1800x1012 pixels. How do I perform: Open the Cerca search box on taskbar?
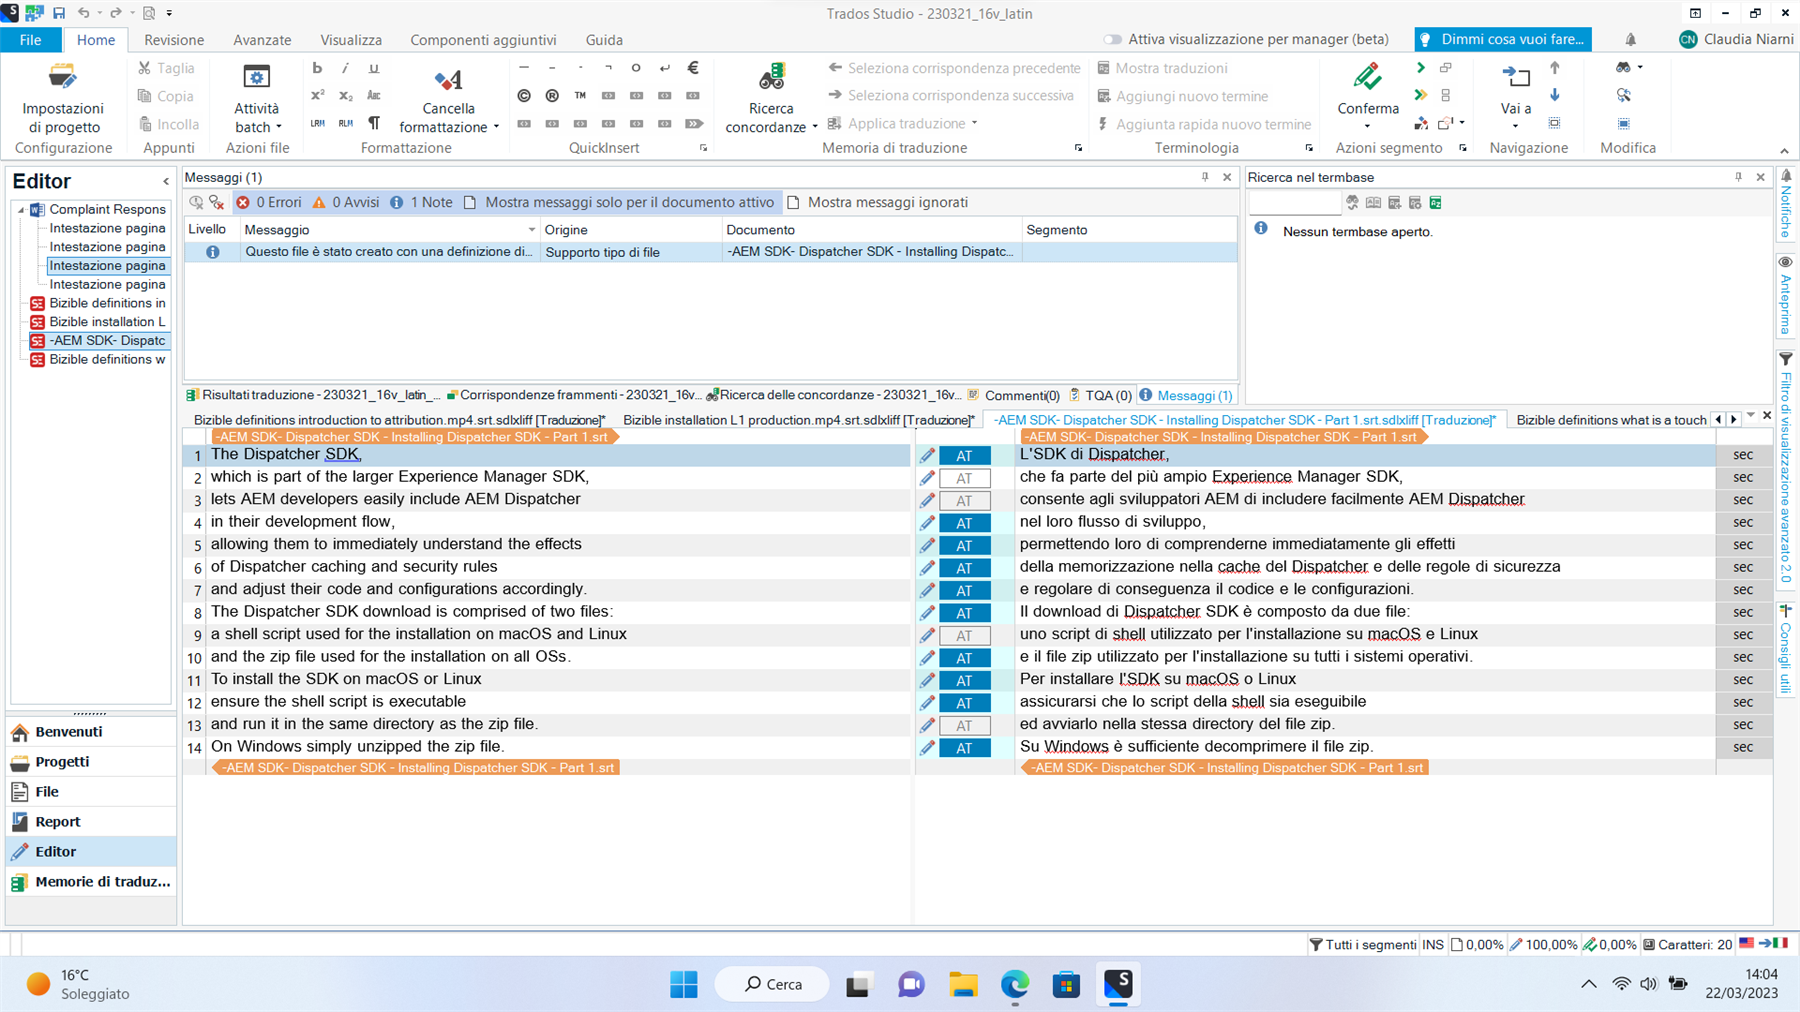(x=772, y=985)
